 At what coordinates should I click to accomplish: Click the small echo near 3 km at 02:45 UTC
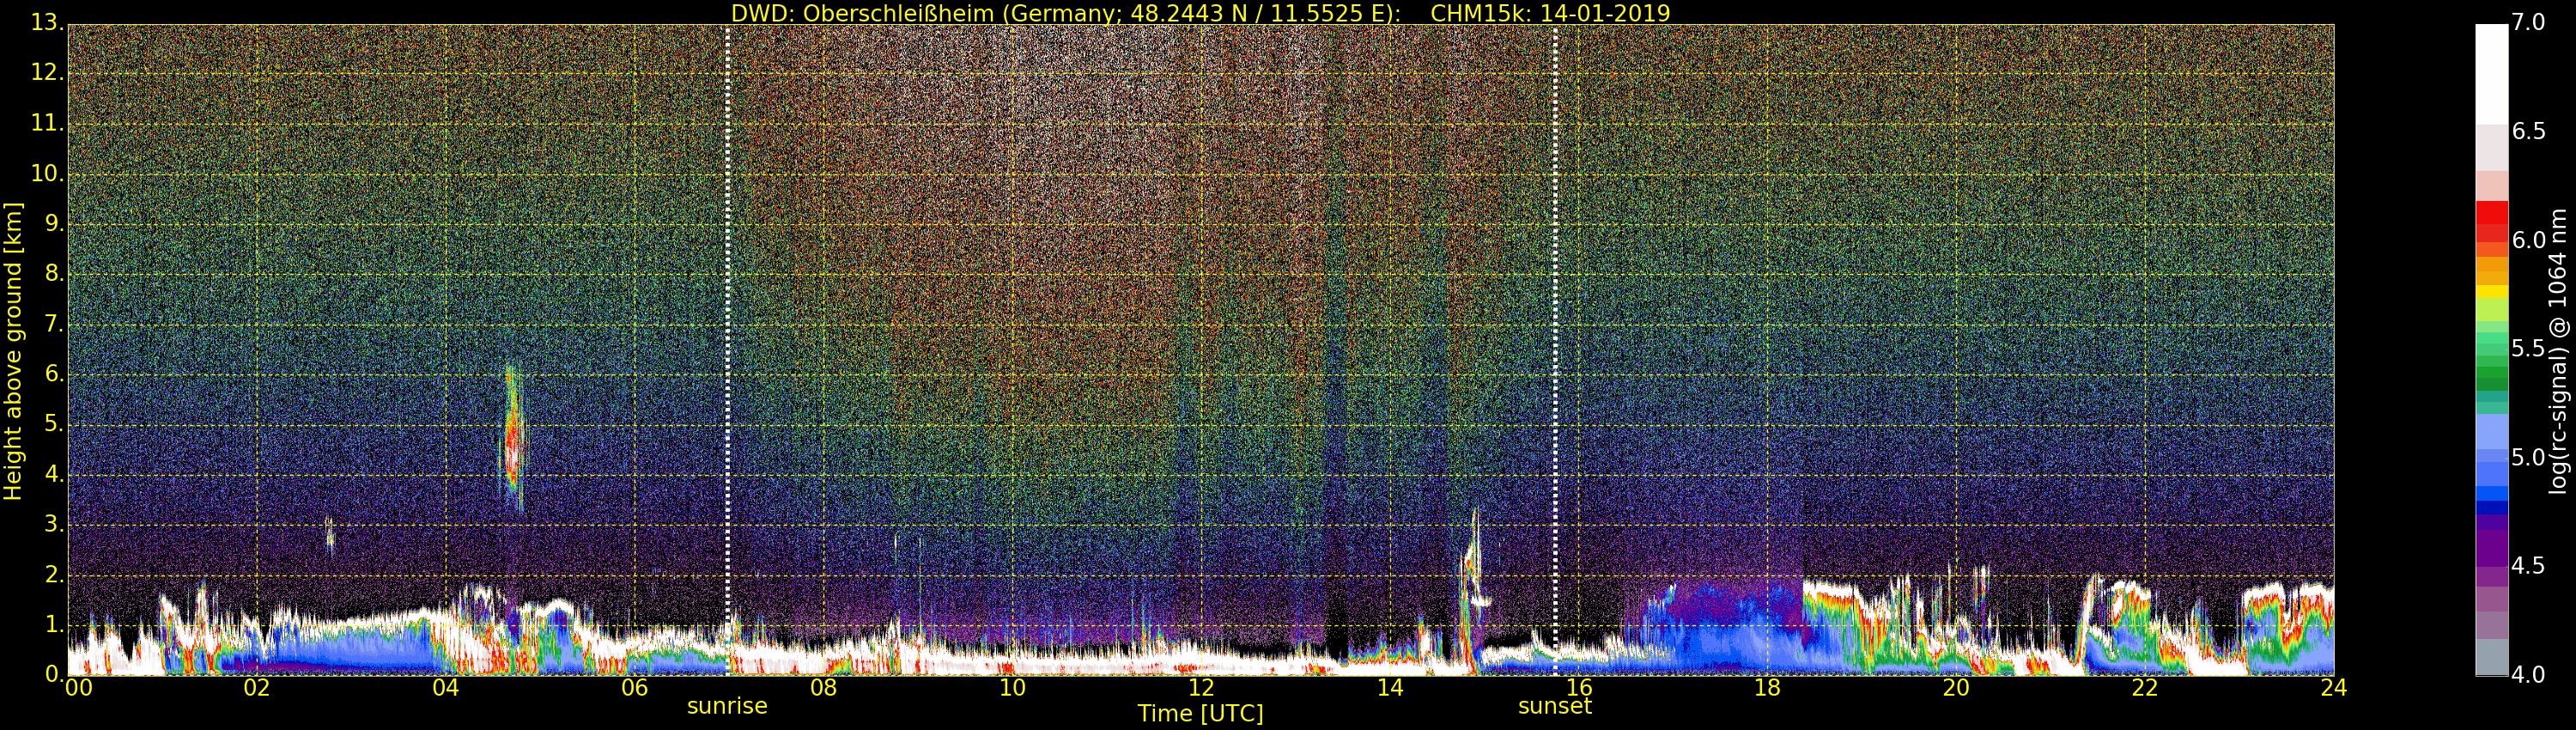click(x=330, y=534)
